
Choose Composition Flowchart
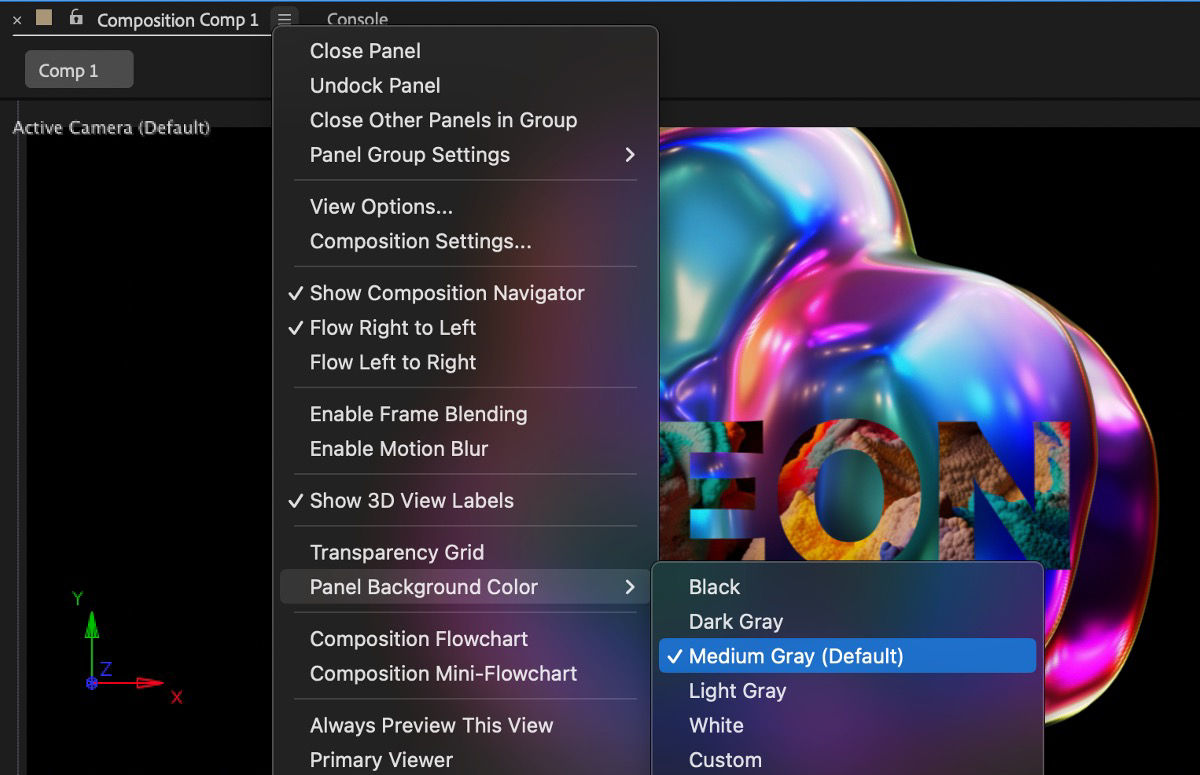click(x=420, y=639)
